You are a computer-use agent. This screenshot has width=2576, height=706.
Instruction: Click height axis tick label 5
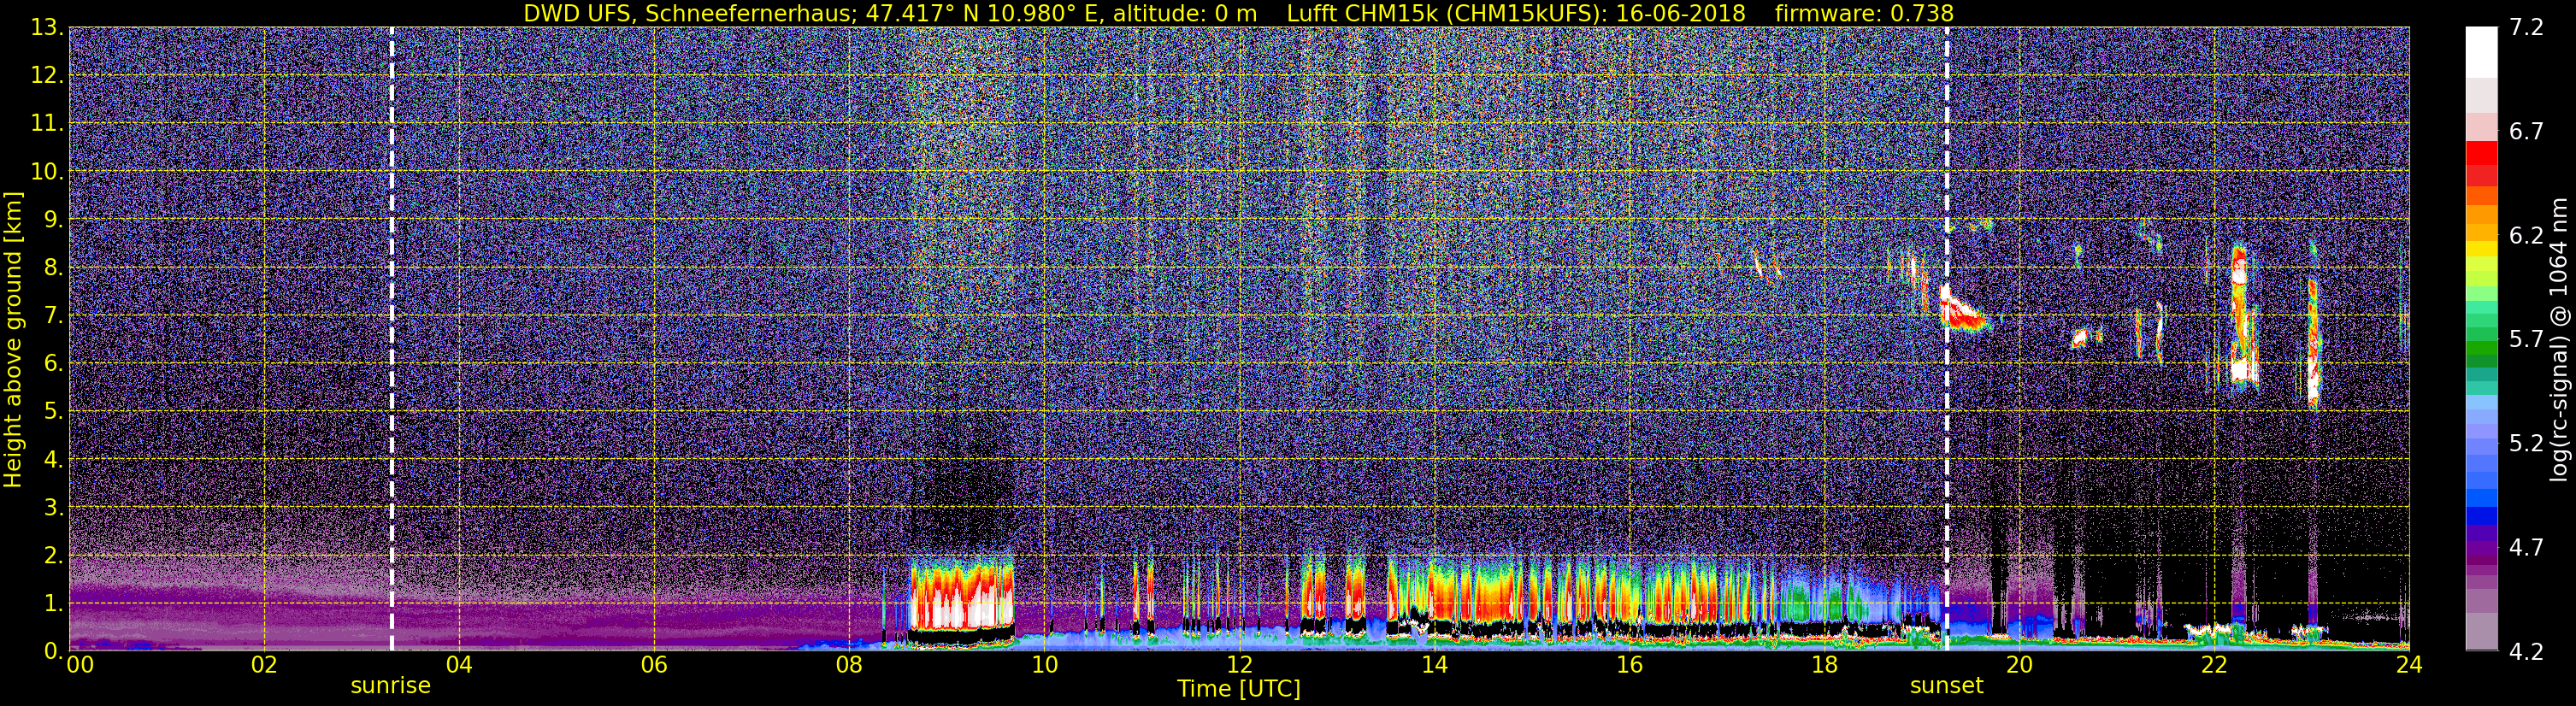(x=55, y=412)
